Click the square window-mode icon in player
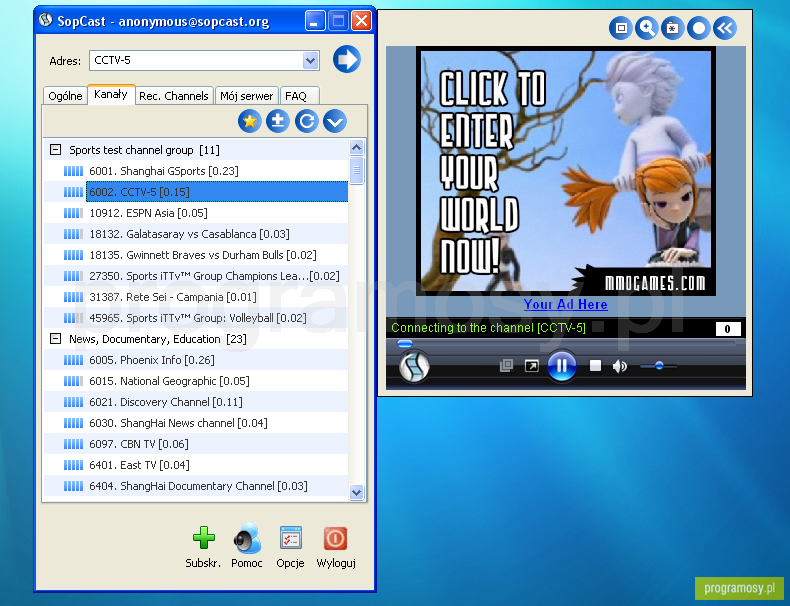This screenshot has height=606, width=790. (621, 28)
